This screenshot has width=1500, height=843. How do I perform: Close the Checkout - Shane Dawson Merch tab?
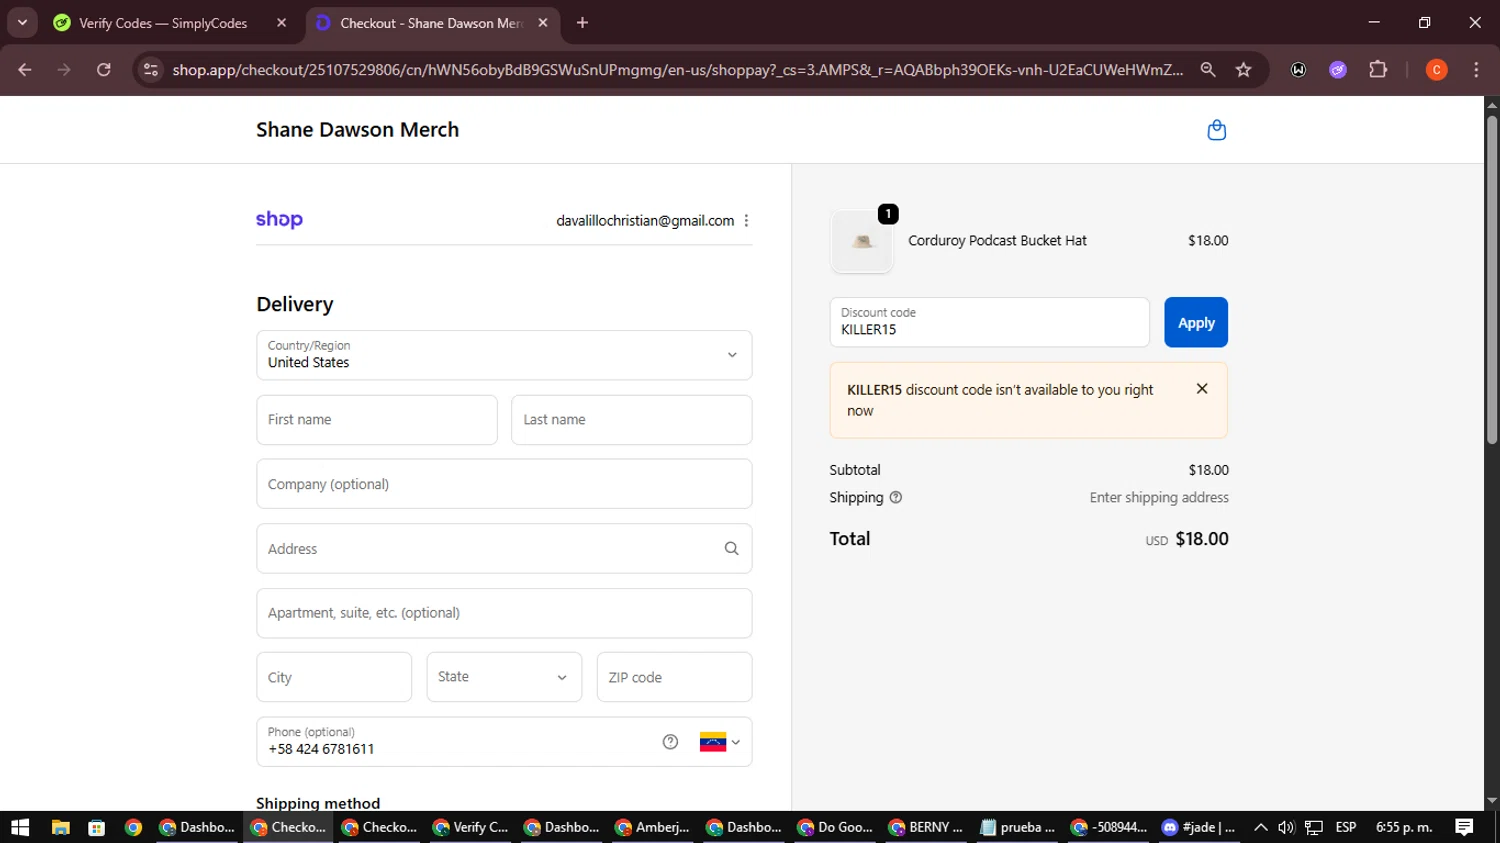pos(543,23)
